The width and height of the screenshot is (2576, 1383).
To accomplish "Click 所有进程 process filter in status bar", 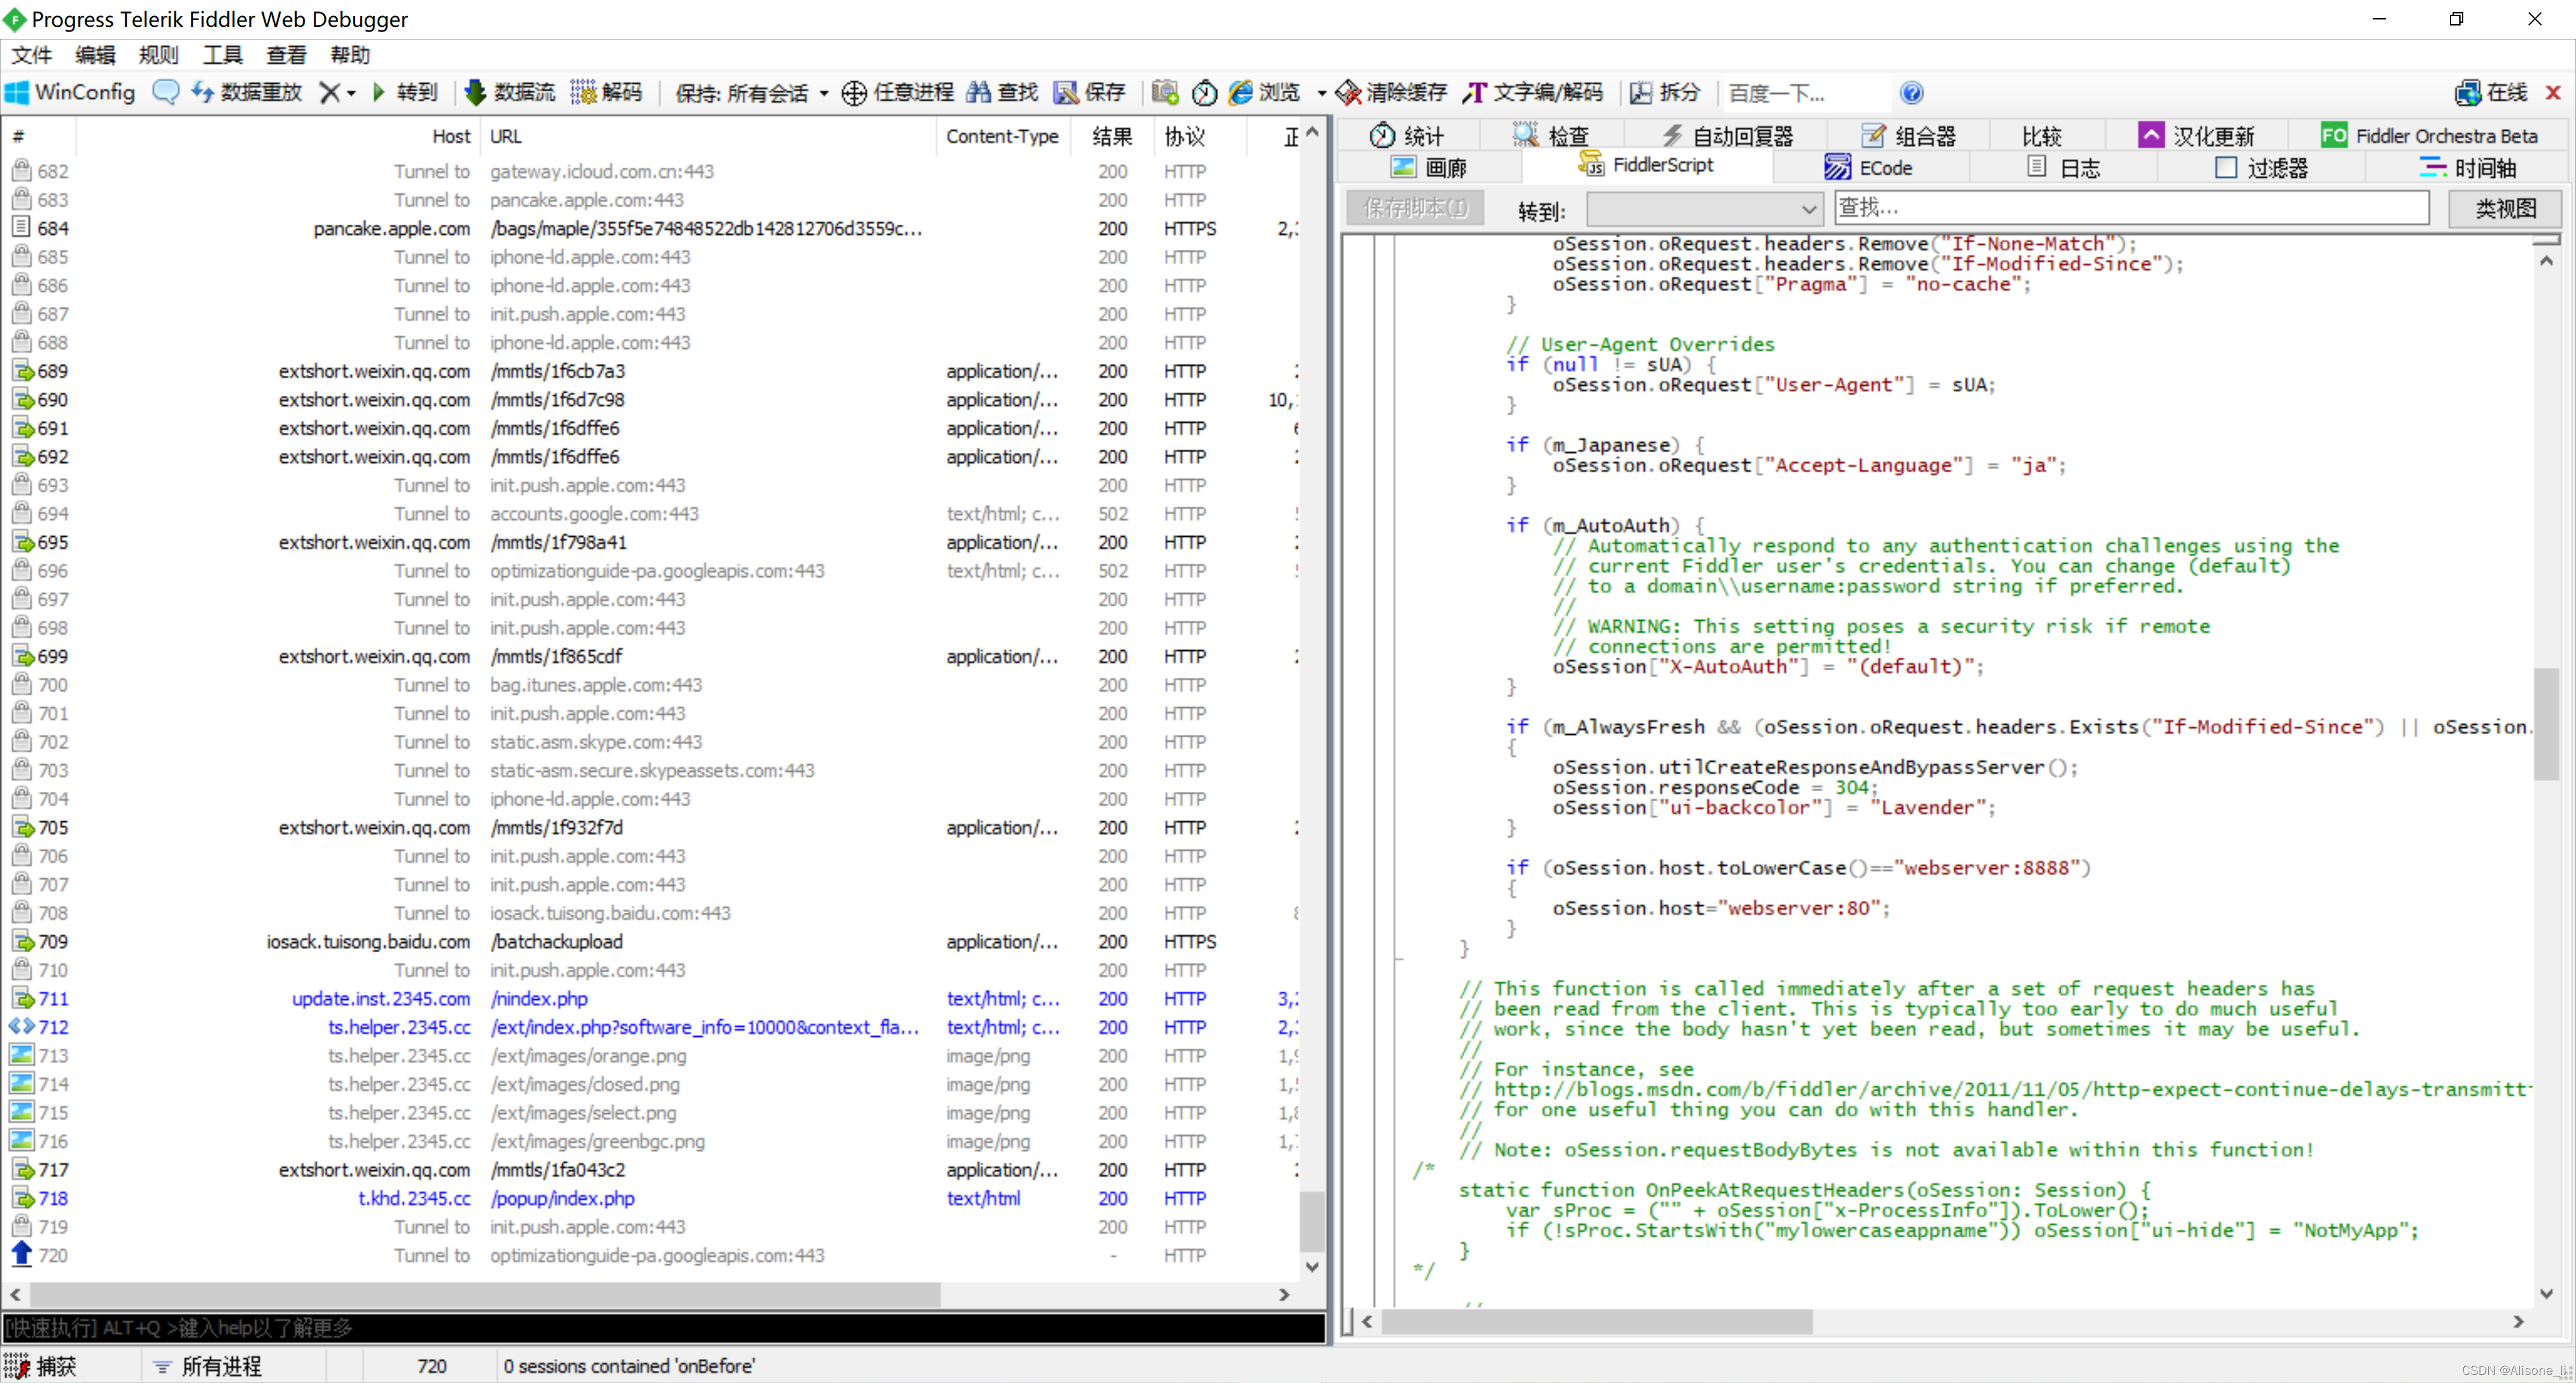I will click(x=207, y=1366).
